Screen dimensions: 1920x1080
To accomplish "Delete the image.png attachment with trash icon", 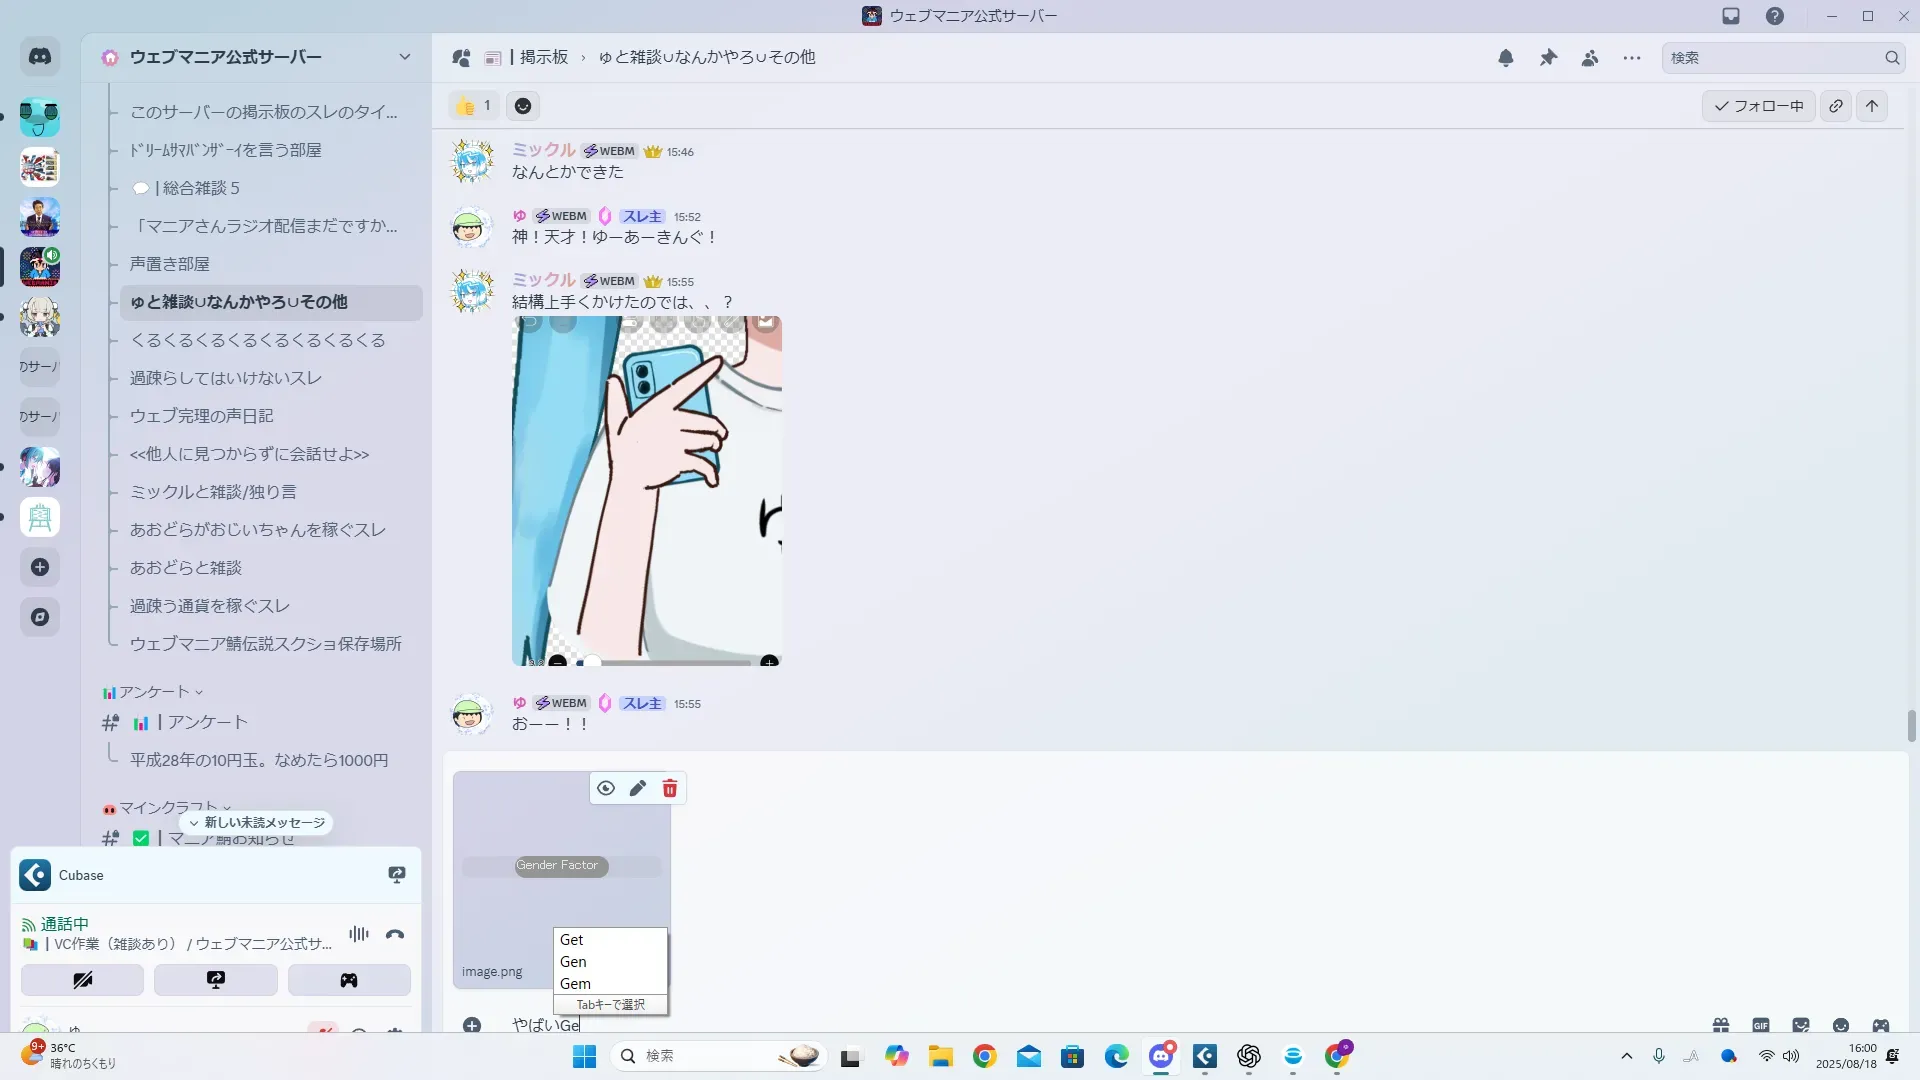I will pyautogui.click(x=670, y=789).
